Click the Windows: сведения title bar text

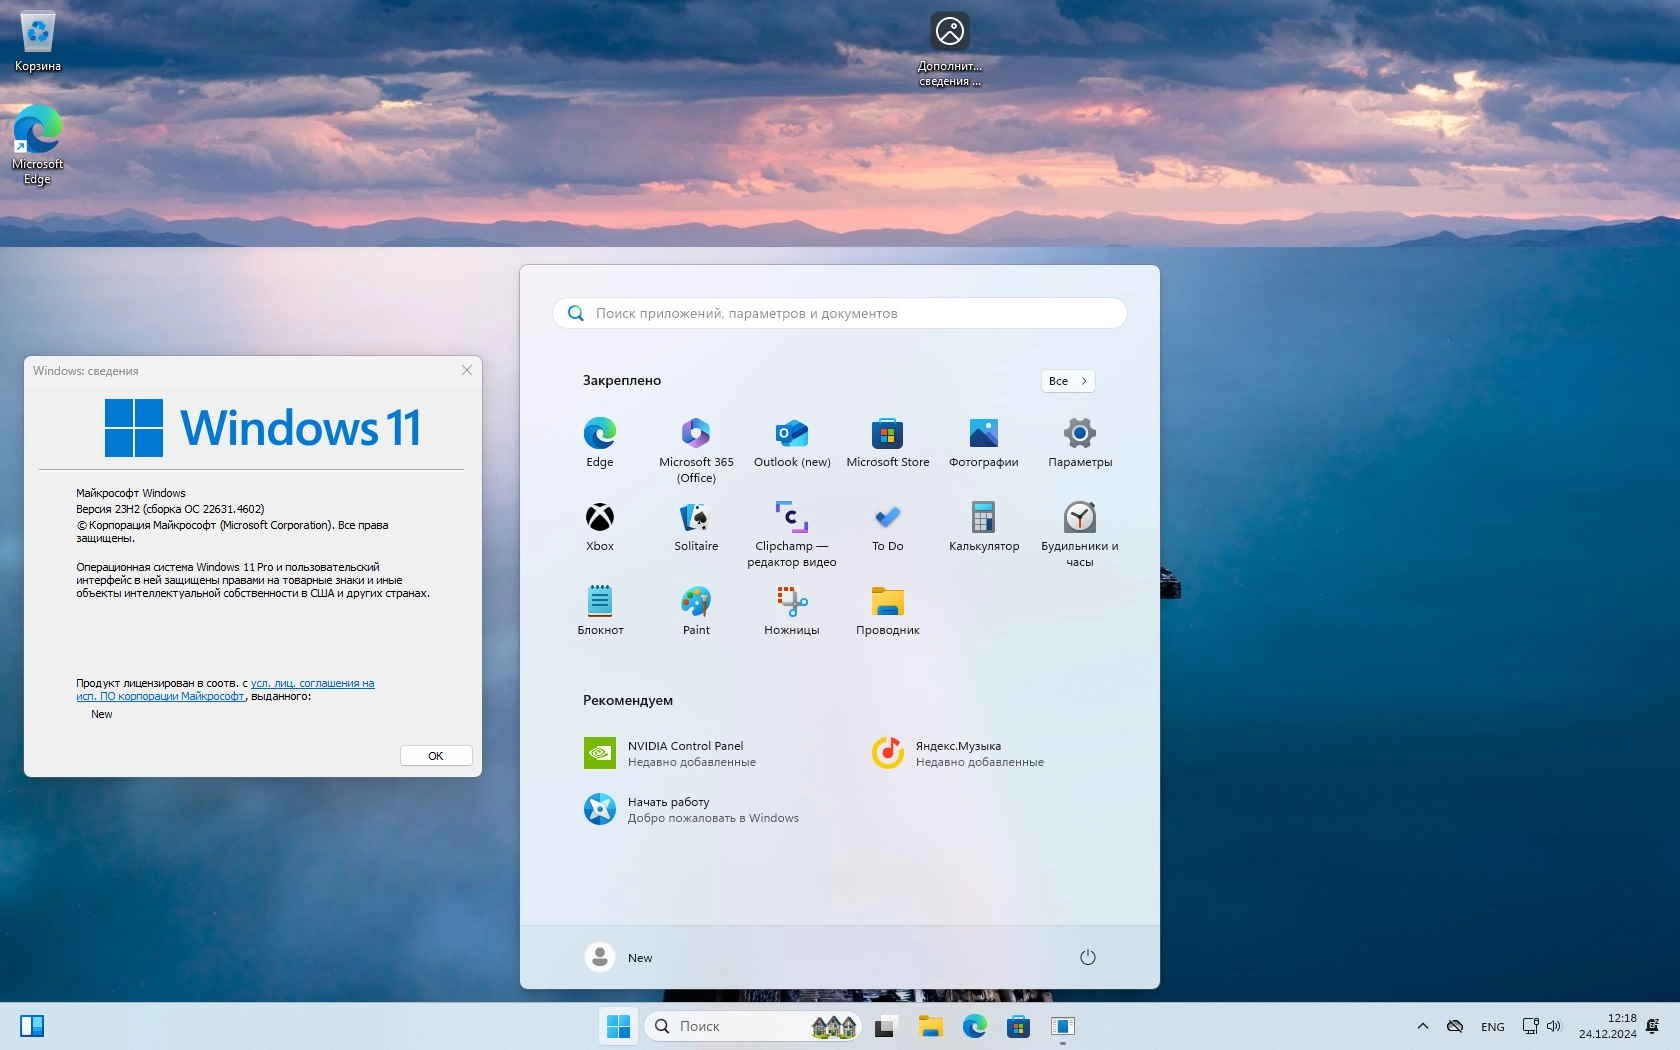click(86, 371)
